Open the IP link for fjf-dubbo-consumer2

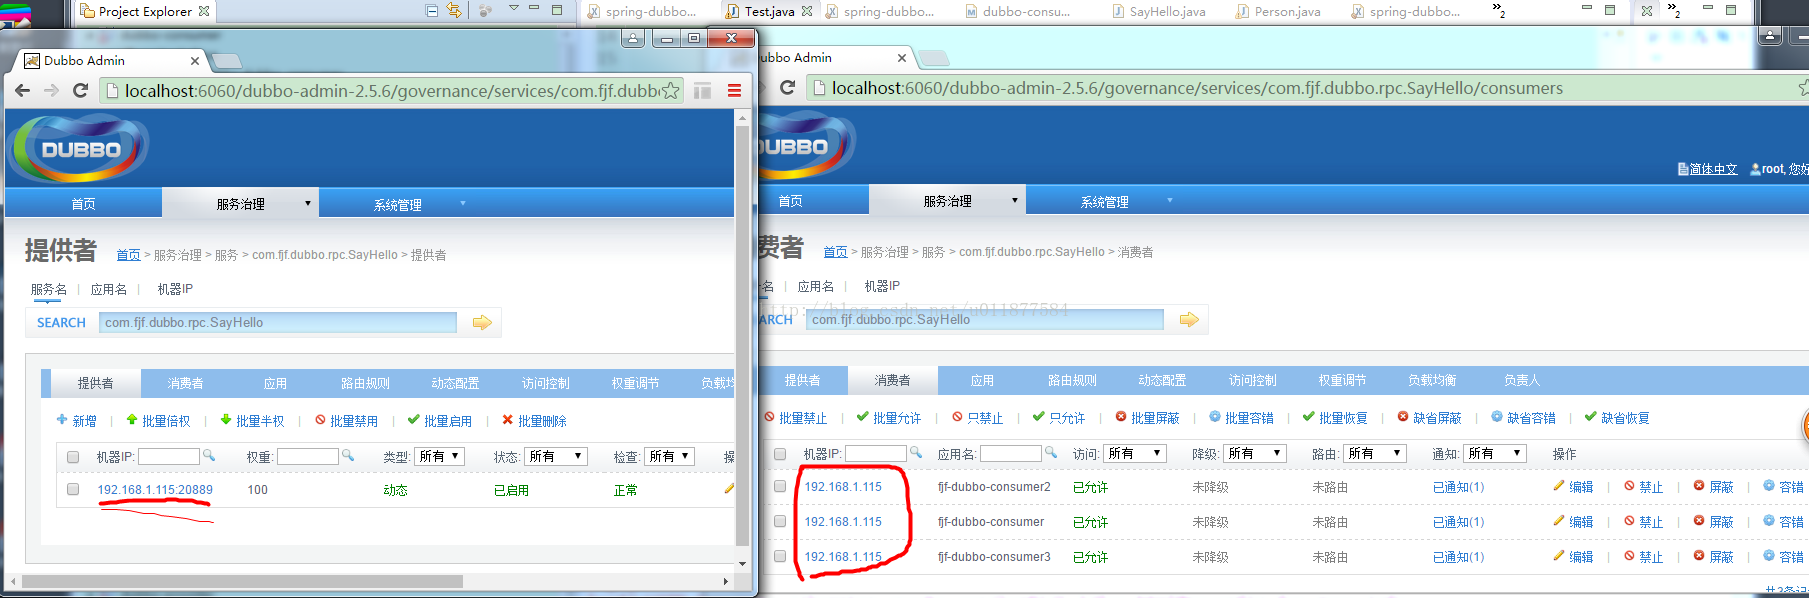click(843, 486)
